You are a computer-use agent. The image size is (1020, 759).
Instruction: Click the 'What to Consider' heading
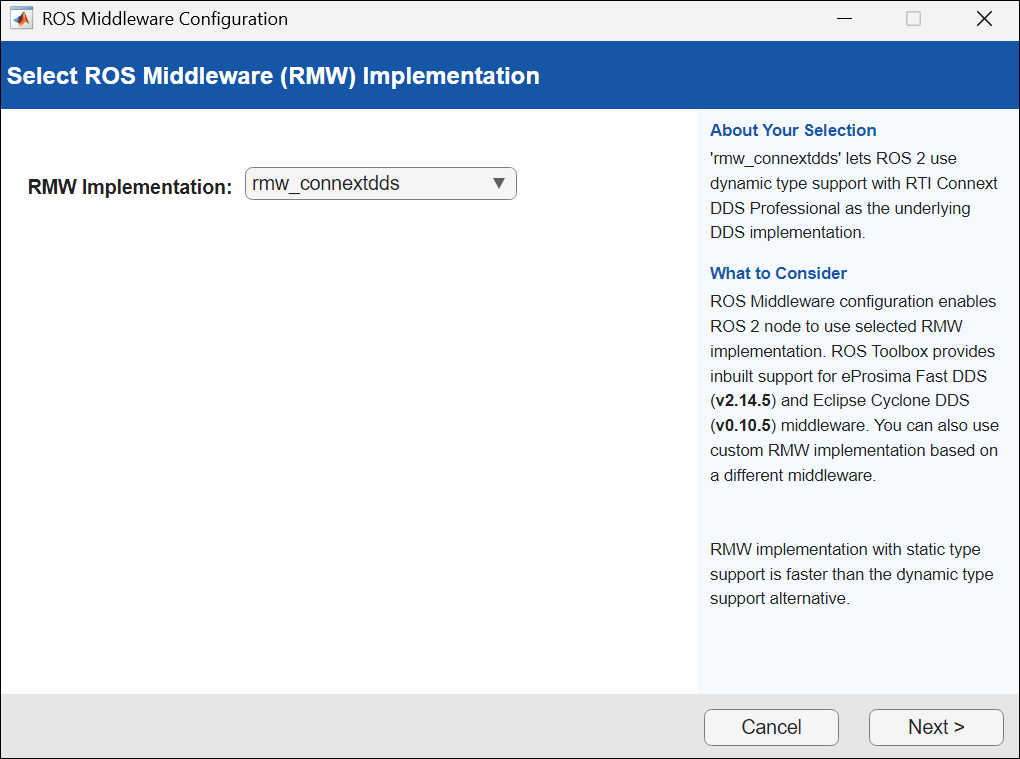click(x=778, y=273)
